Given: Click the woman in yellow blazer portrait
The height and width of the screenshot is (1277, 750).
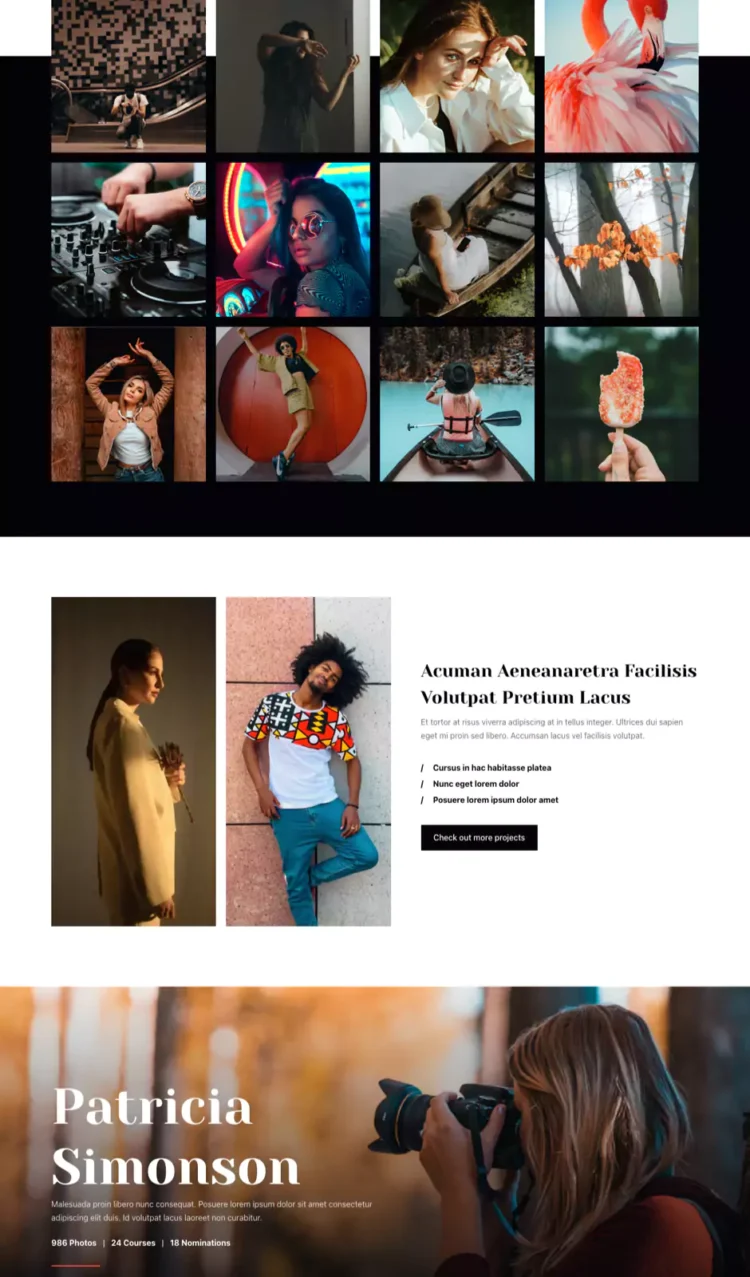Looking at the screenshot, I should pos(133,761).
